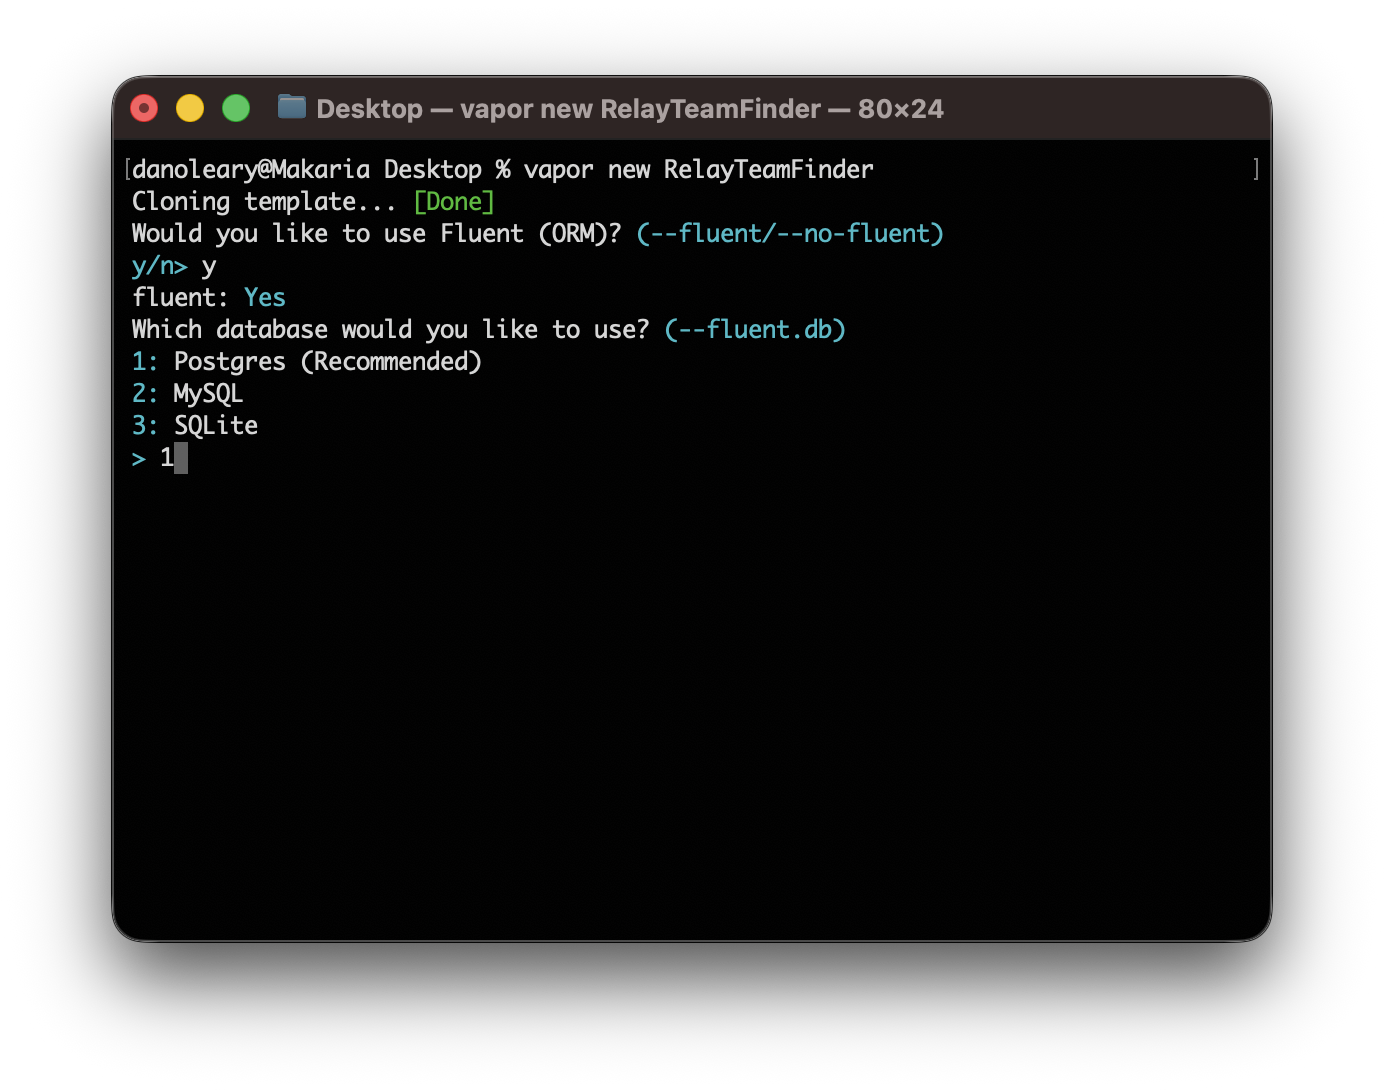This screenshot has width=1384, height=1090.
Task: Click the blinking cursor after the 1
Action: pos(182,457)
